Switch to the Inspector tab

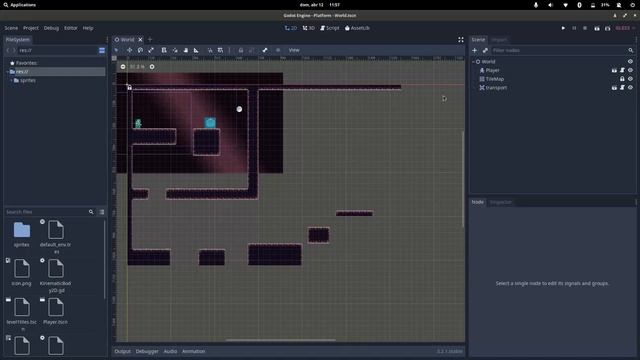(500, 202)
